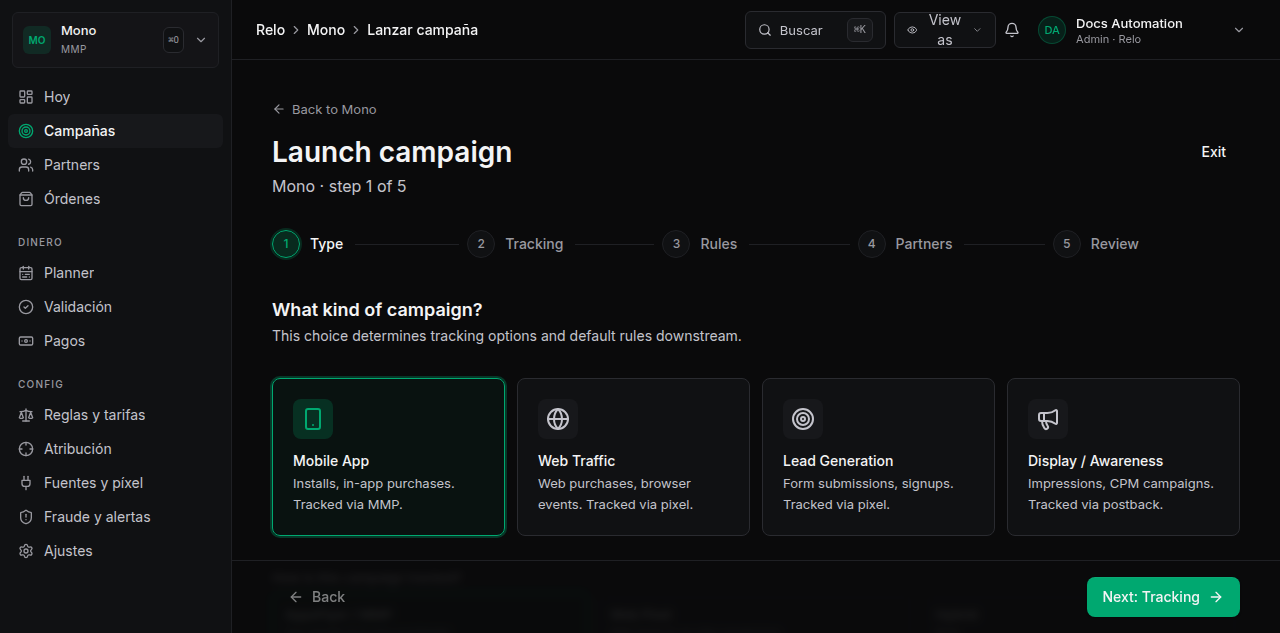Click the Fraude y alertas shield icon
This screenshot has height=633, width=1280.
pyautogui.click(x=26, y=517)
